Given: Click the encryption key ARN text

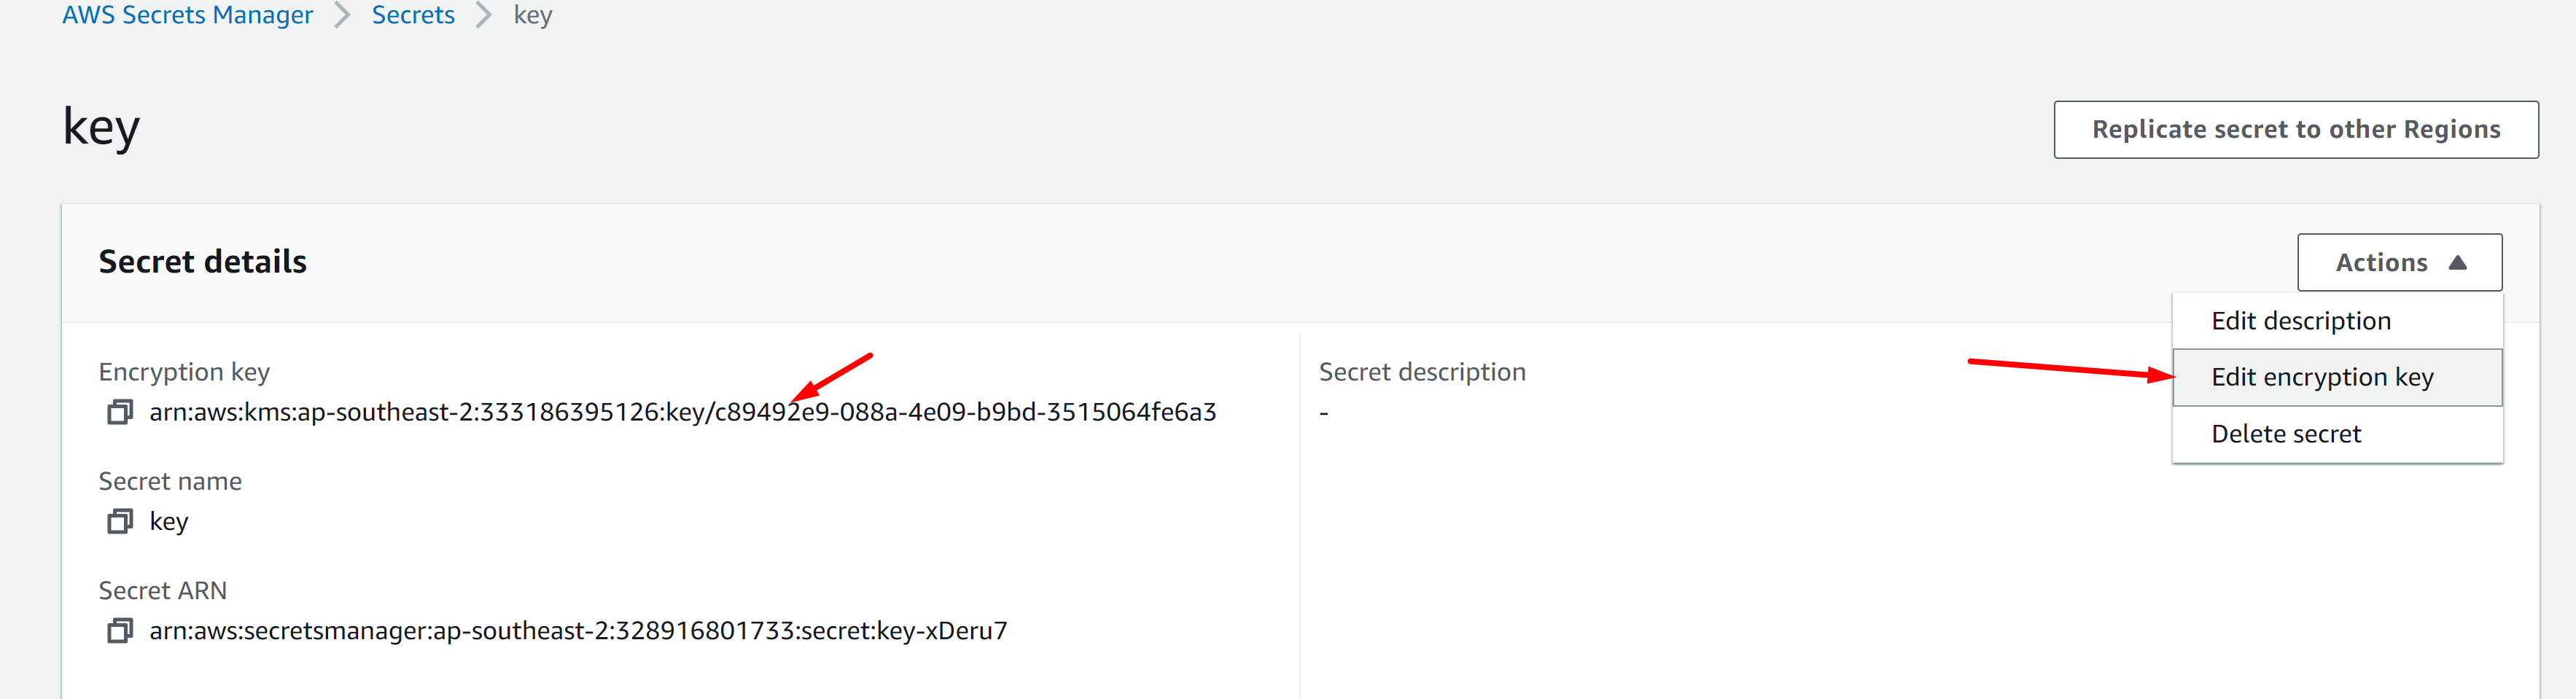Looking at the screenshot, I should pos(683,411).
